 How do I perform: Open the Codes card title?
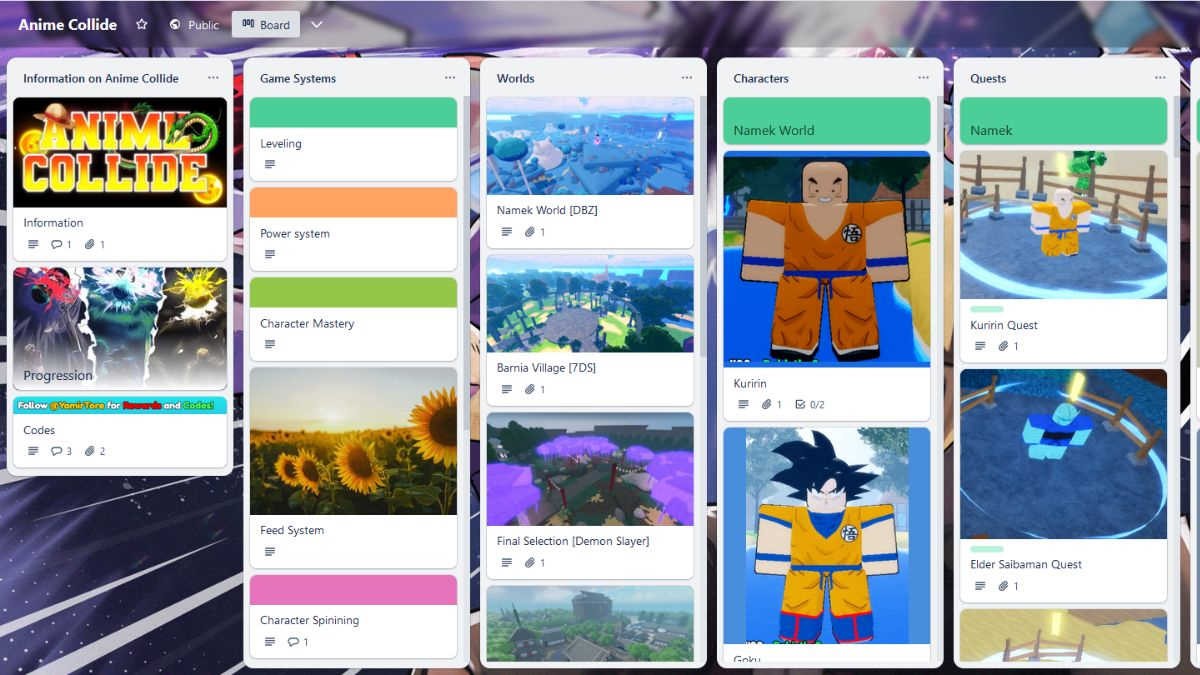point(40,430)
